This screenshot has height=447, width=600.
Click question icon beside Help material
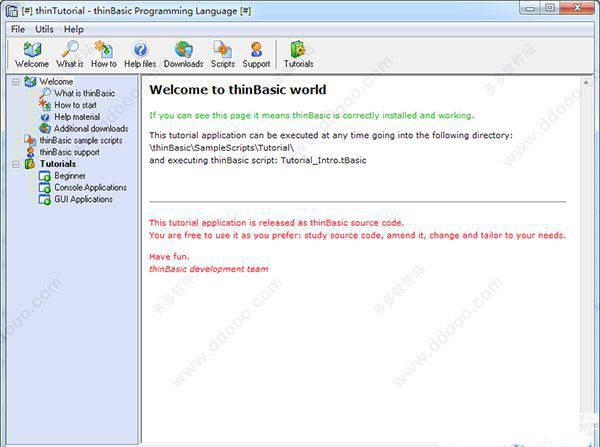click(x=45, y=117)
